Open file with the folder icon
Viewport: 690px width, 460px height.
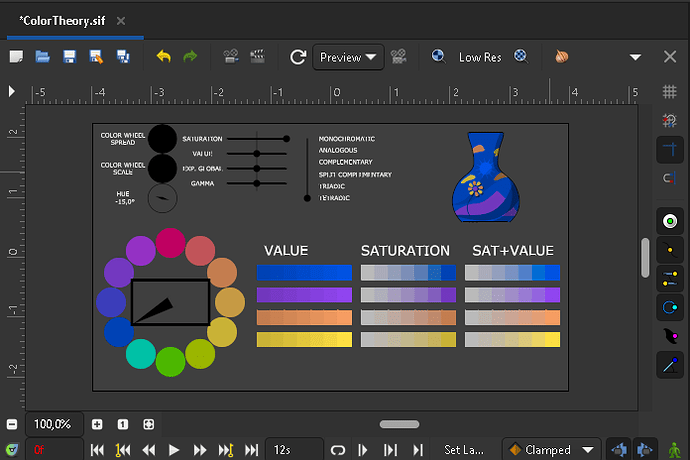point(43,57)
